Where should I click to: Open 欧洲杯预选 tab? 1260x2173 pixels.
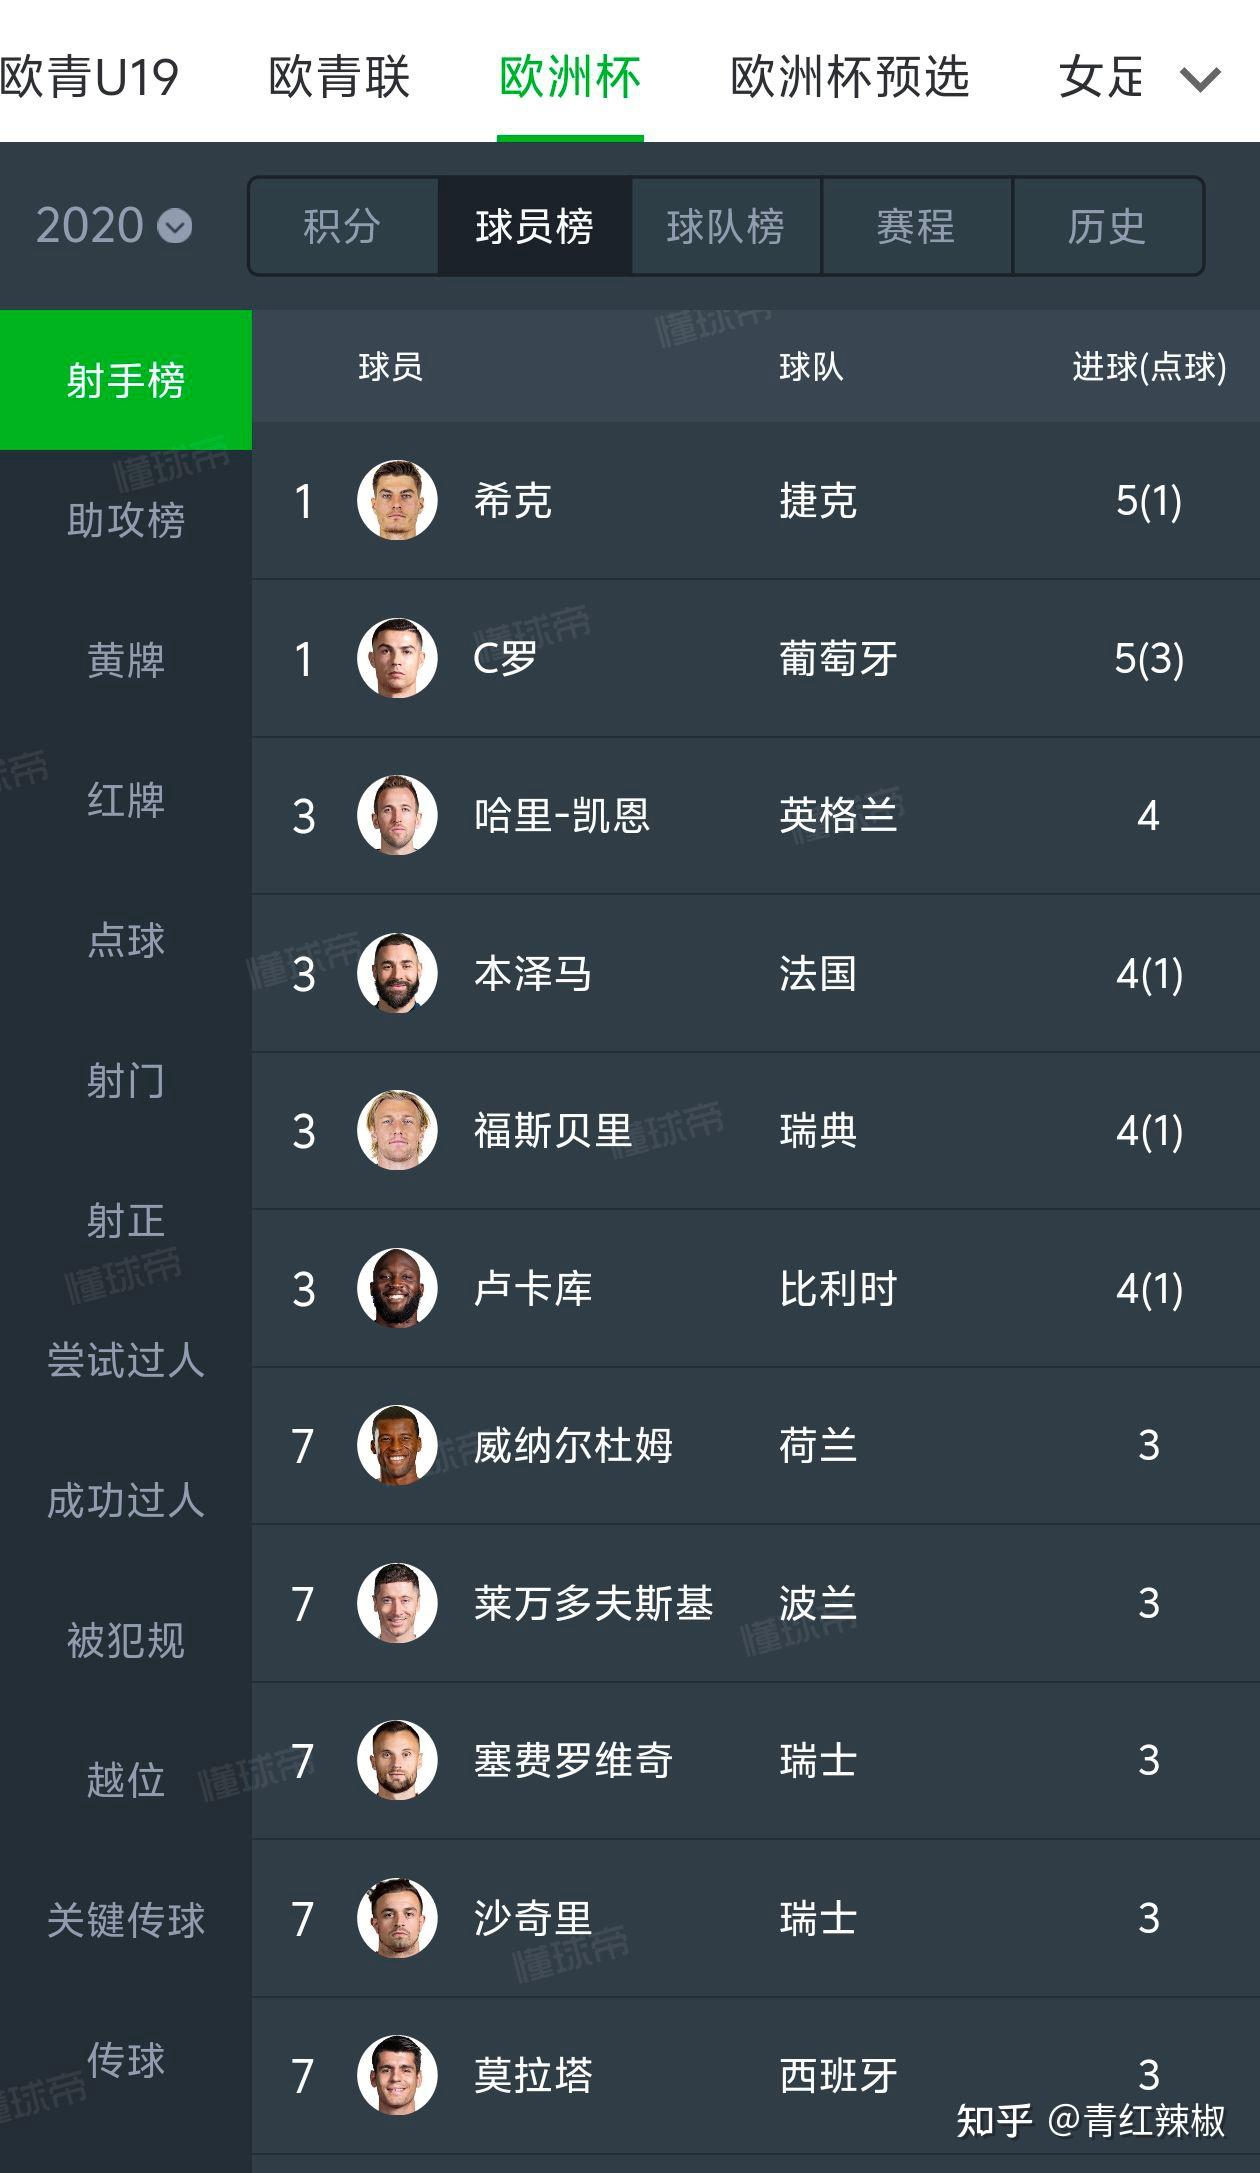[850, 77]
